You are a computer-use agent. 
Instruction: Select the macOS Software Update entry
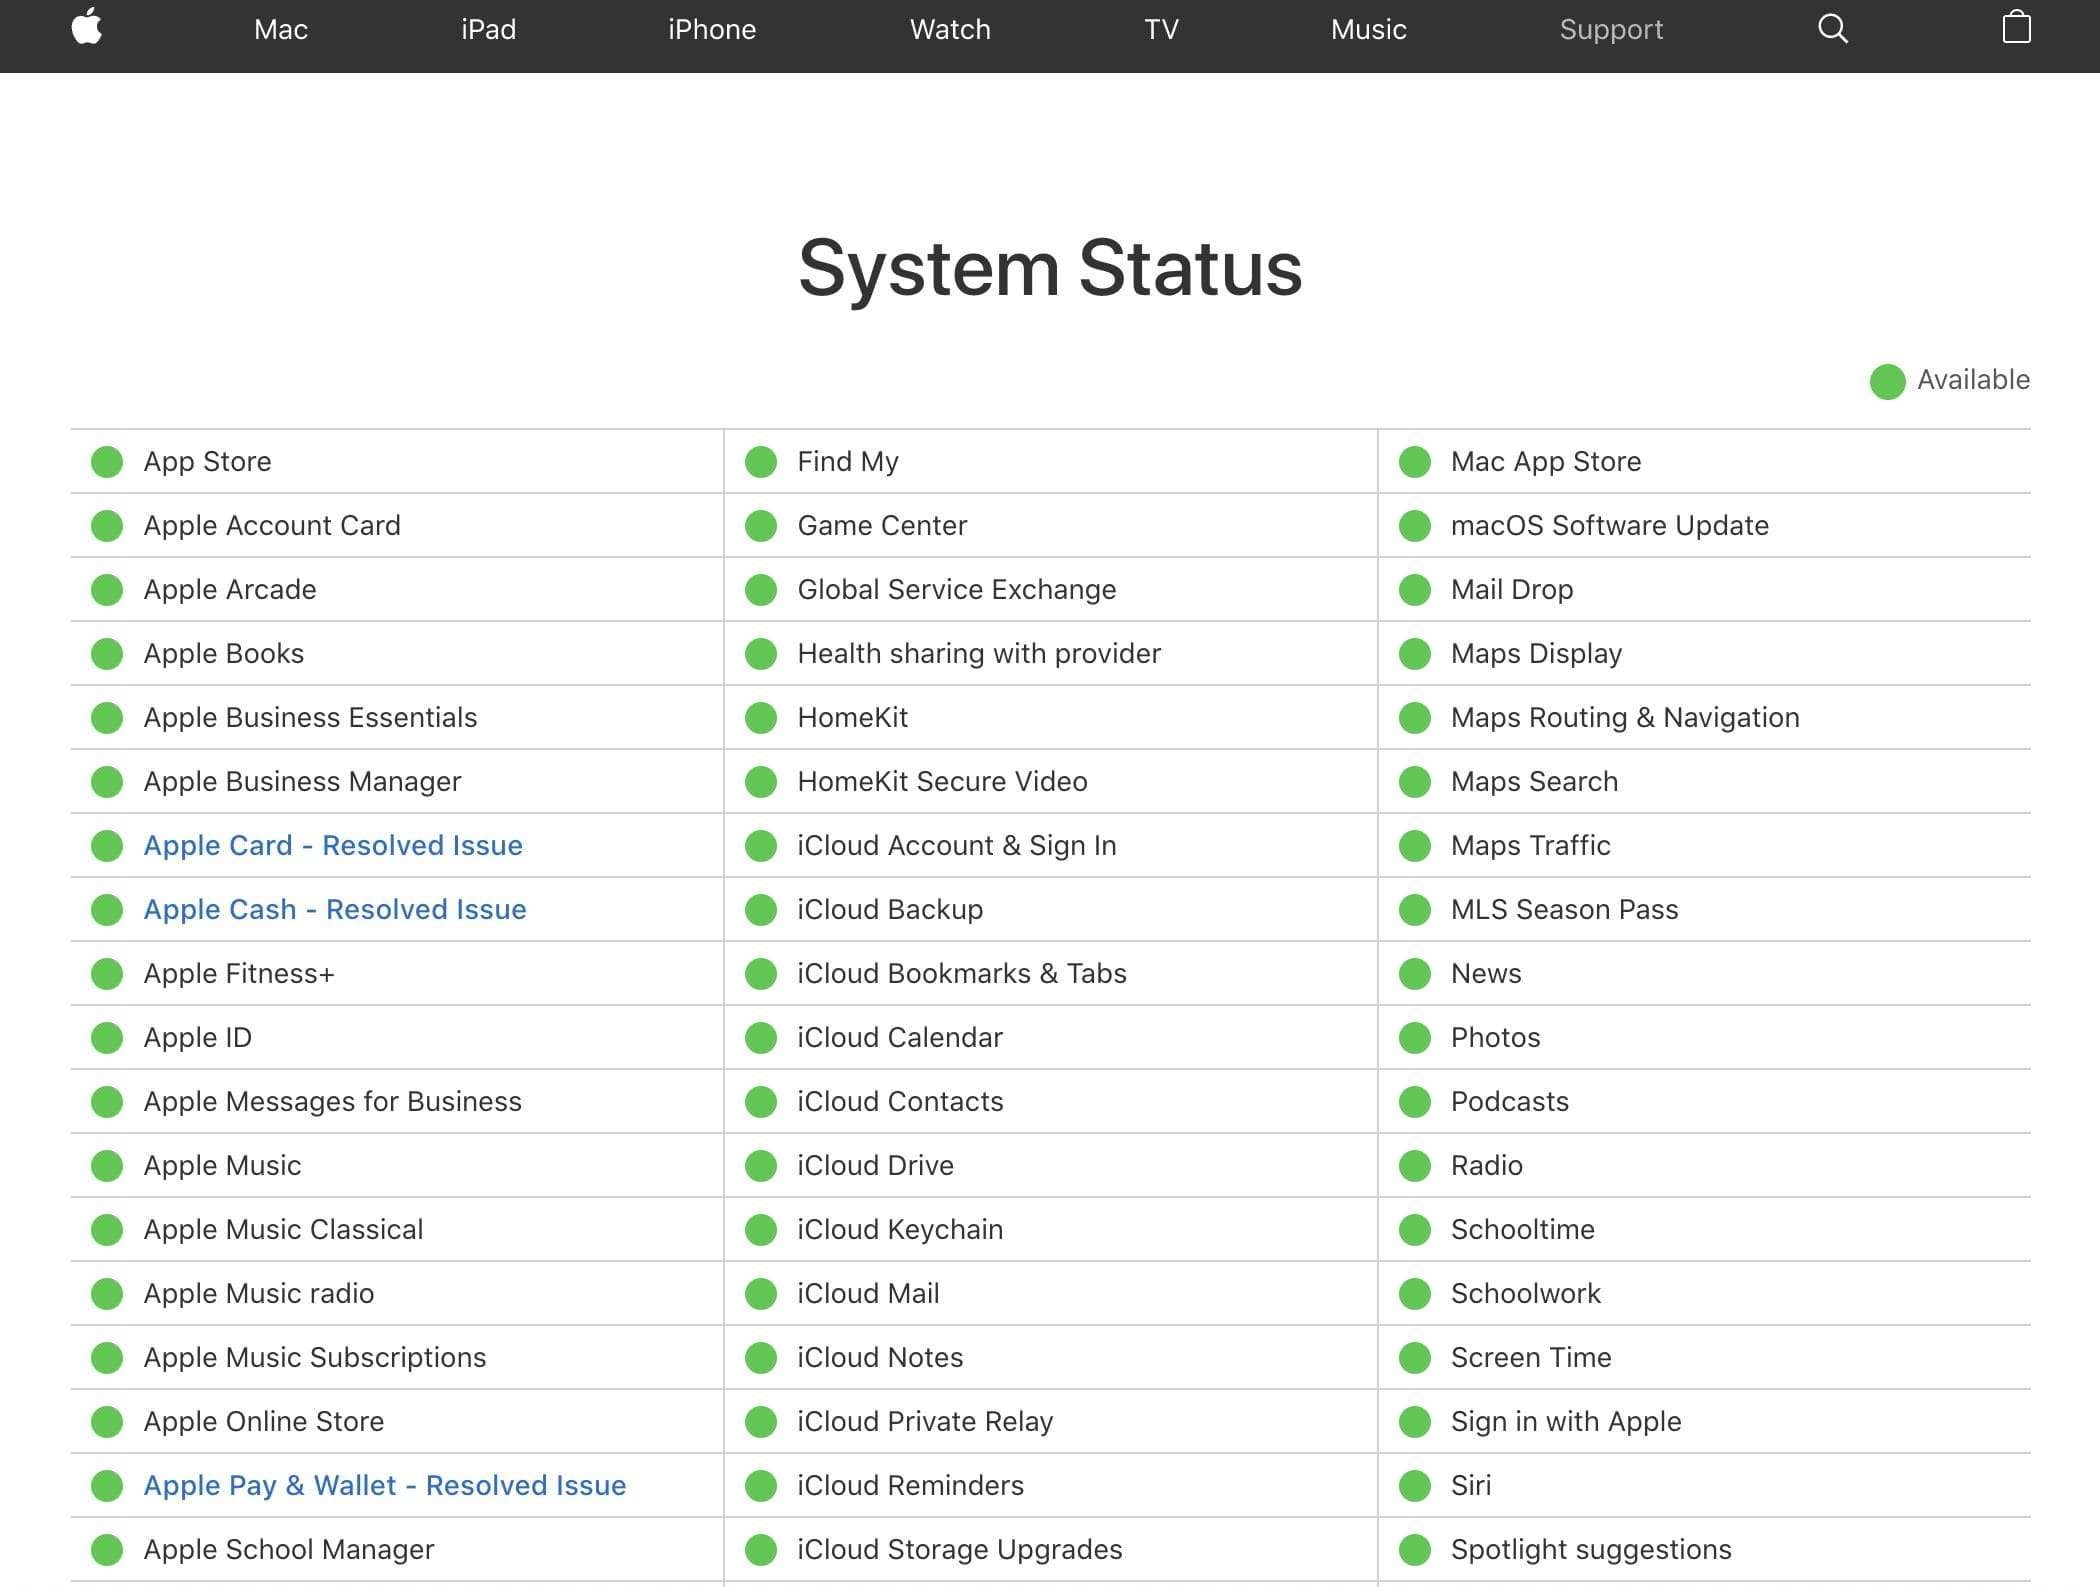tap(1610, 526)
